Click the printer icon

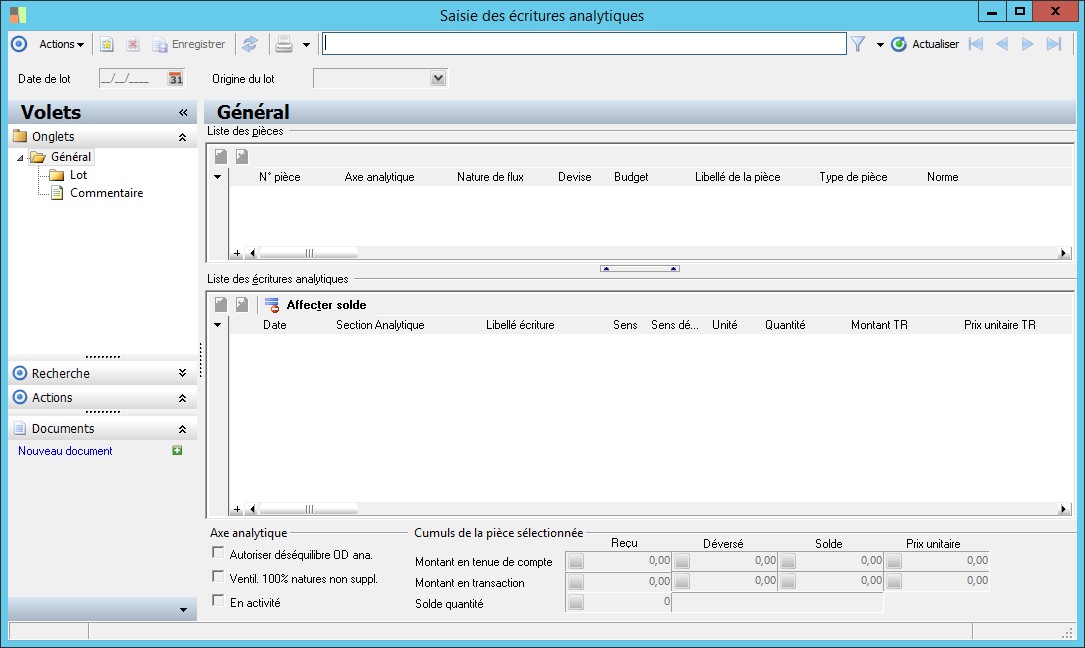[284, 44]
